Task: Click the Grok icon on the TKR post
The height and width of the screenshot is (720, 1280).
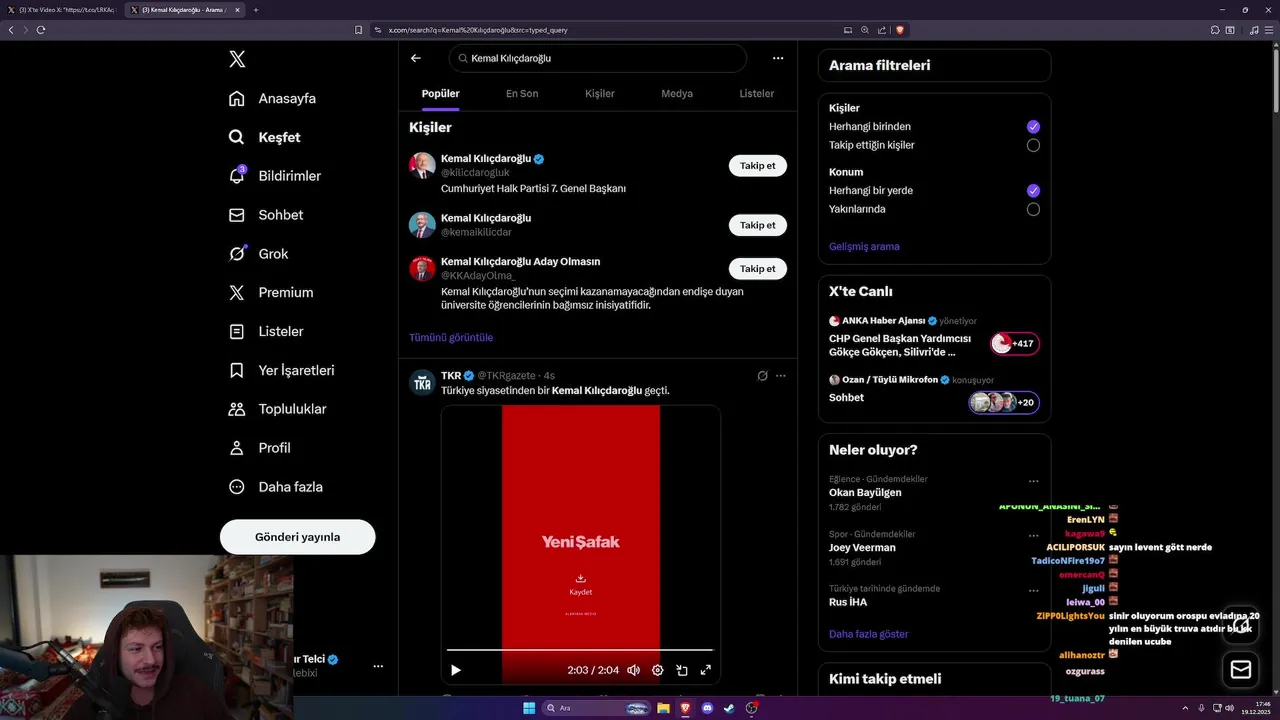Action: point(762,376)
